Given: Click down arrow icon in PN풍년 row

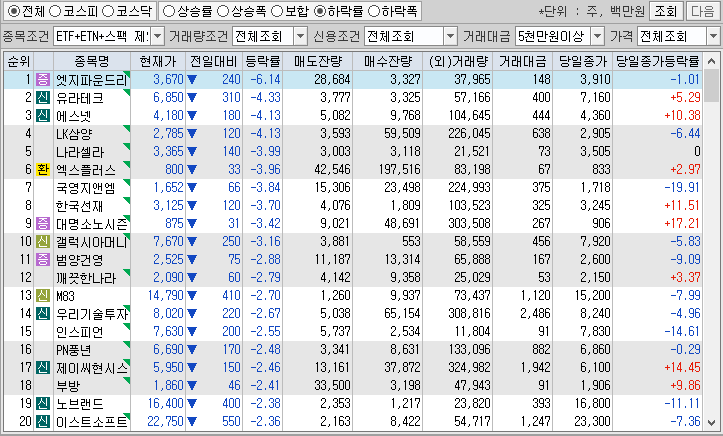Looking at the screenshot, I should 192,349.
